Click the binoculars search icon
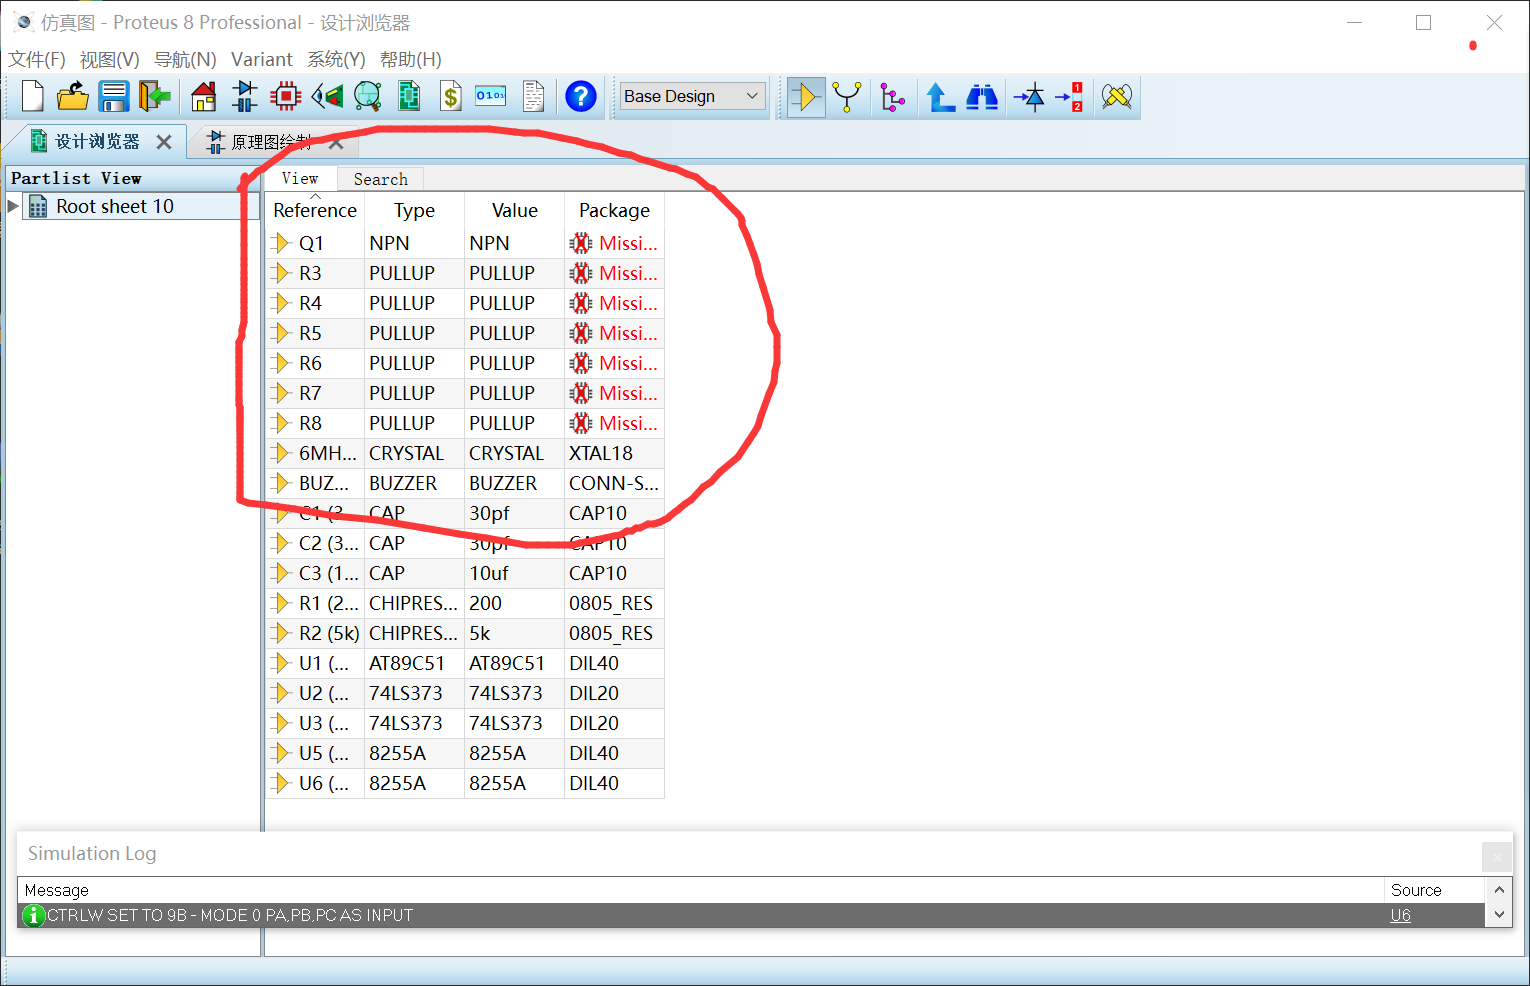Viewport: 1530px width, 986px height. [x=982, y=97]
